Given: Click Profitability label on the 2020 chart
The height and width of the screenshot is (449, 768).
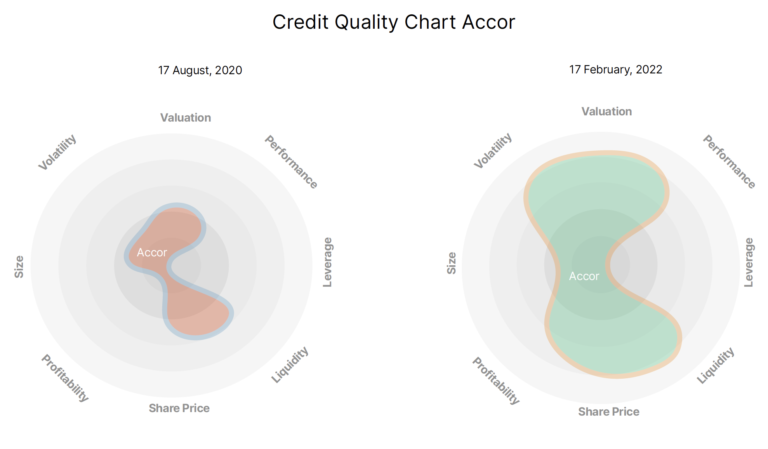Looking at the screenshot, I should 66,379.
